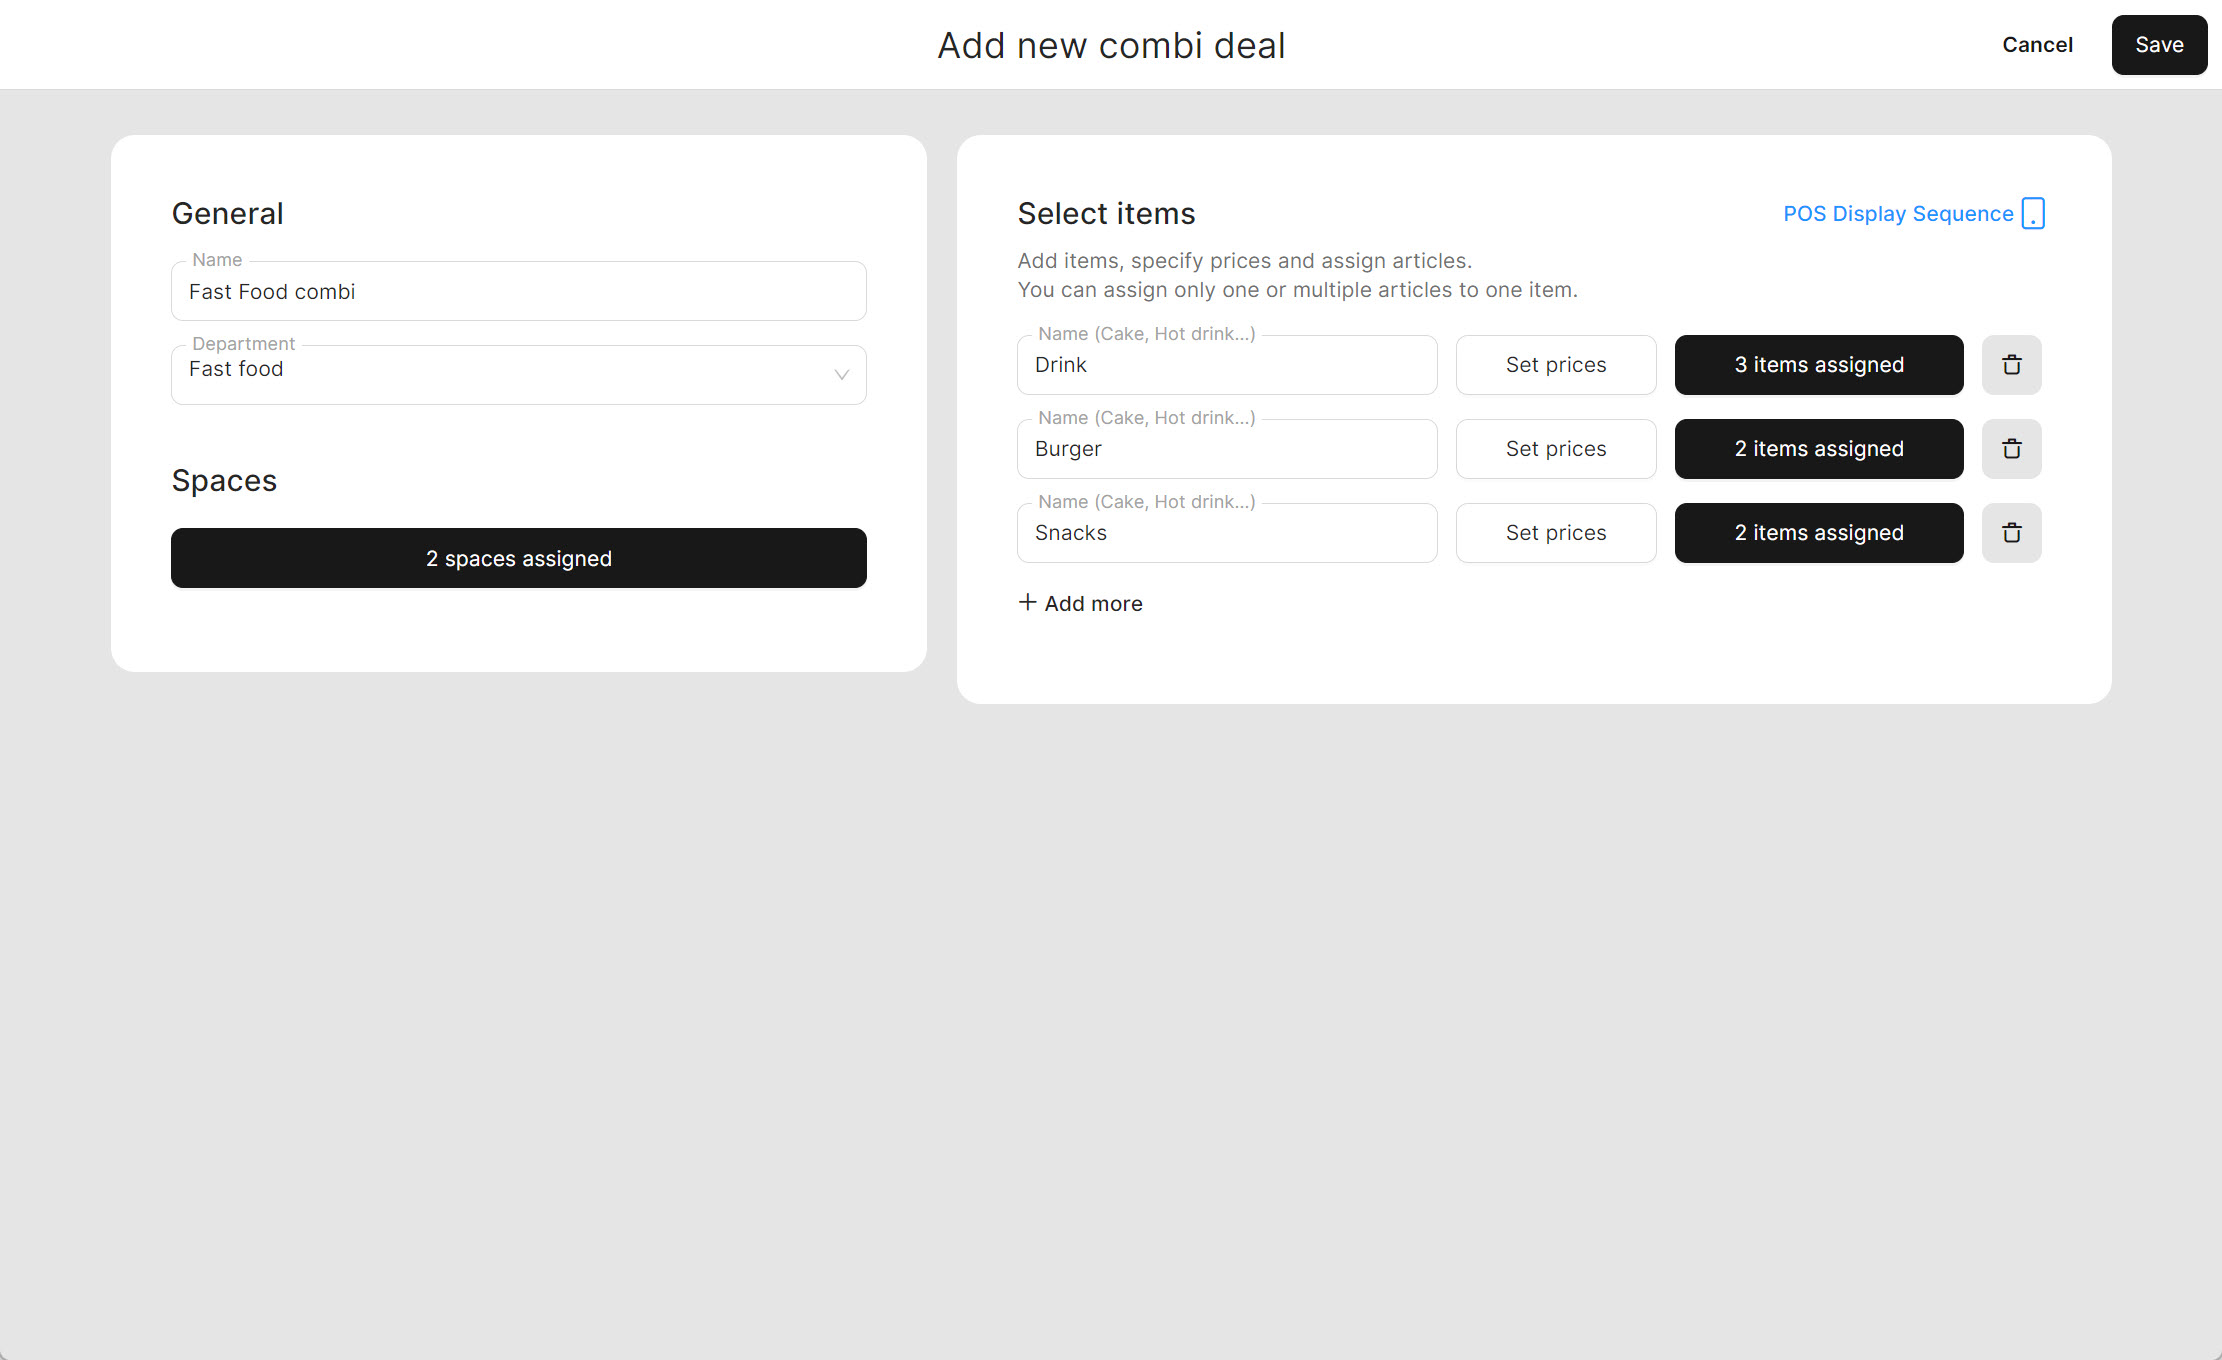Set prices for the Snacks item
2222x1360 pixels.
[1555, 533]
